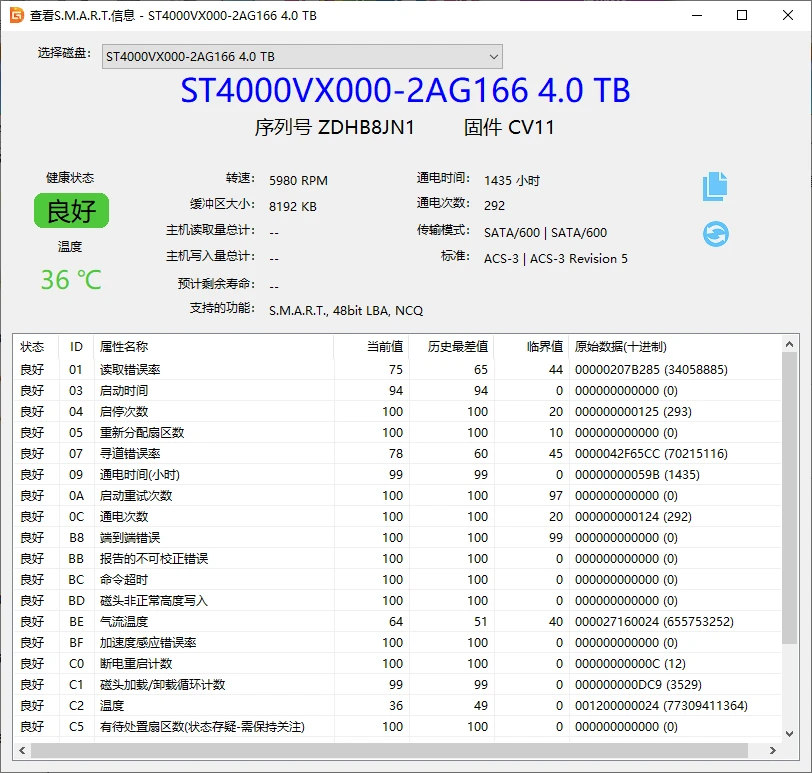The width and height of the screenshot is (812, 773).
Task: Select the 有待处置扇区数 row
Action: pos(397,726)
